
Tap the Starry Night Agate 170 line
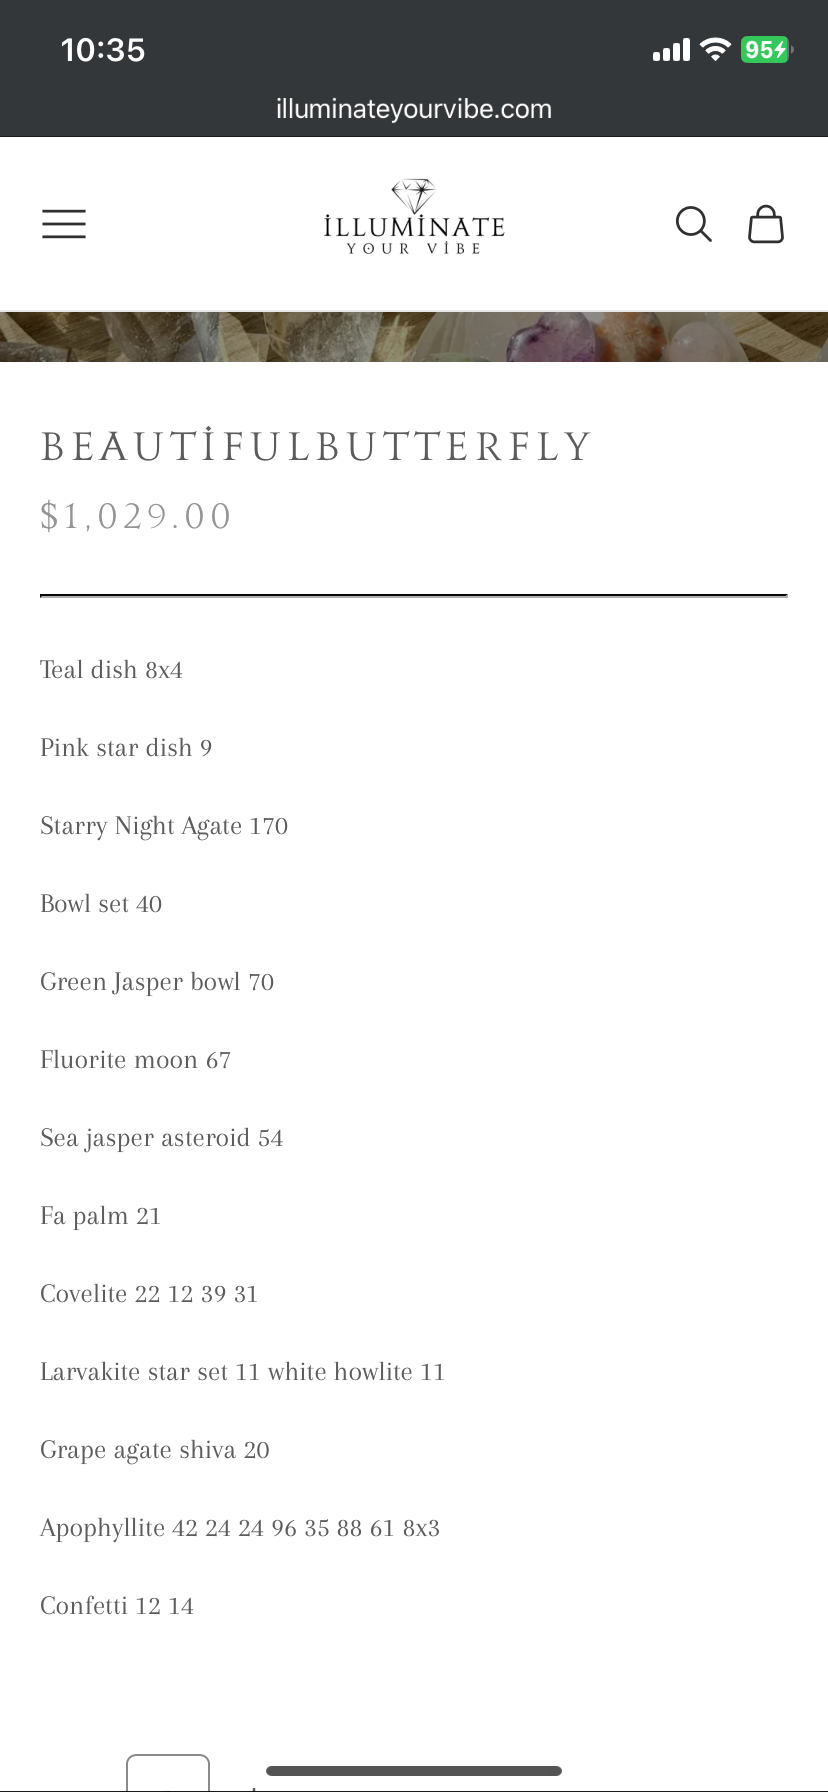164,826
